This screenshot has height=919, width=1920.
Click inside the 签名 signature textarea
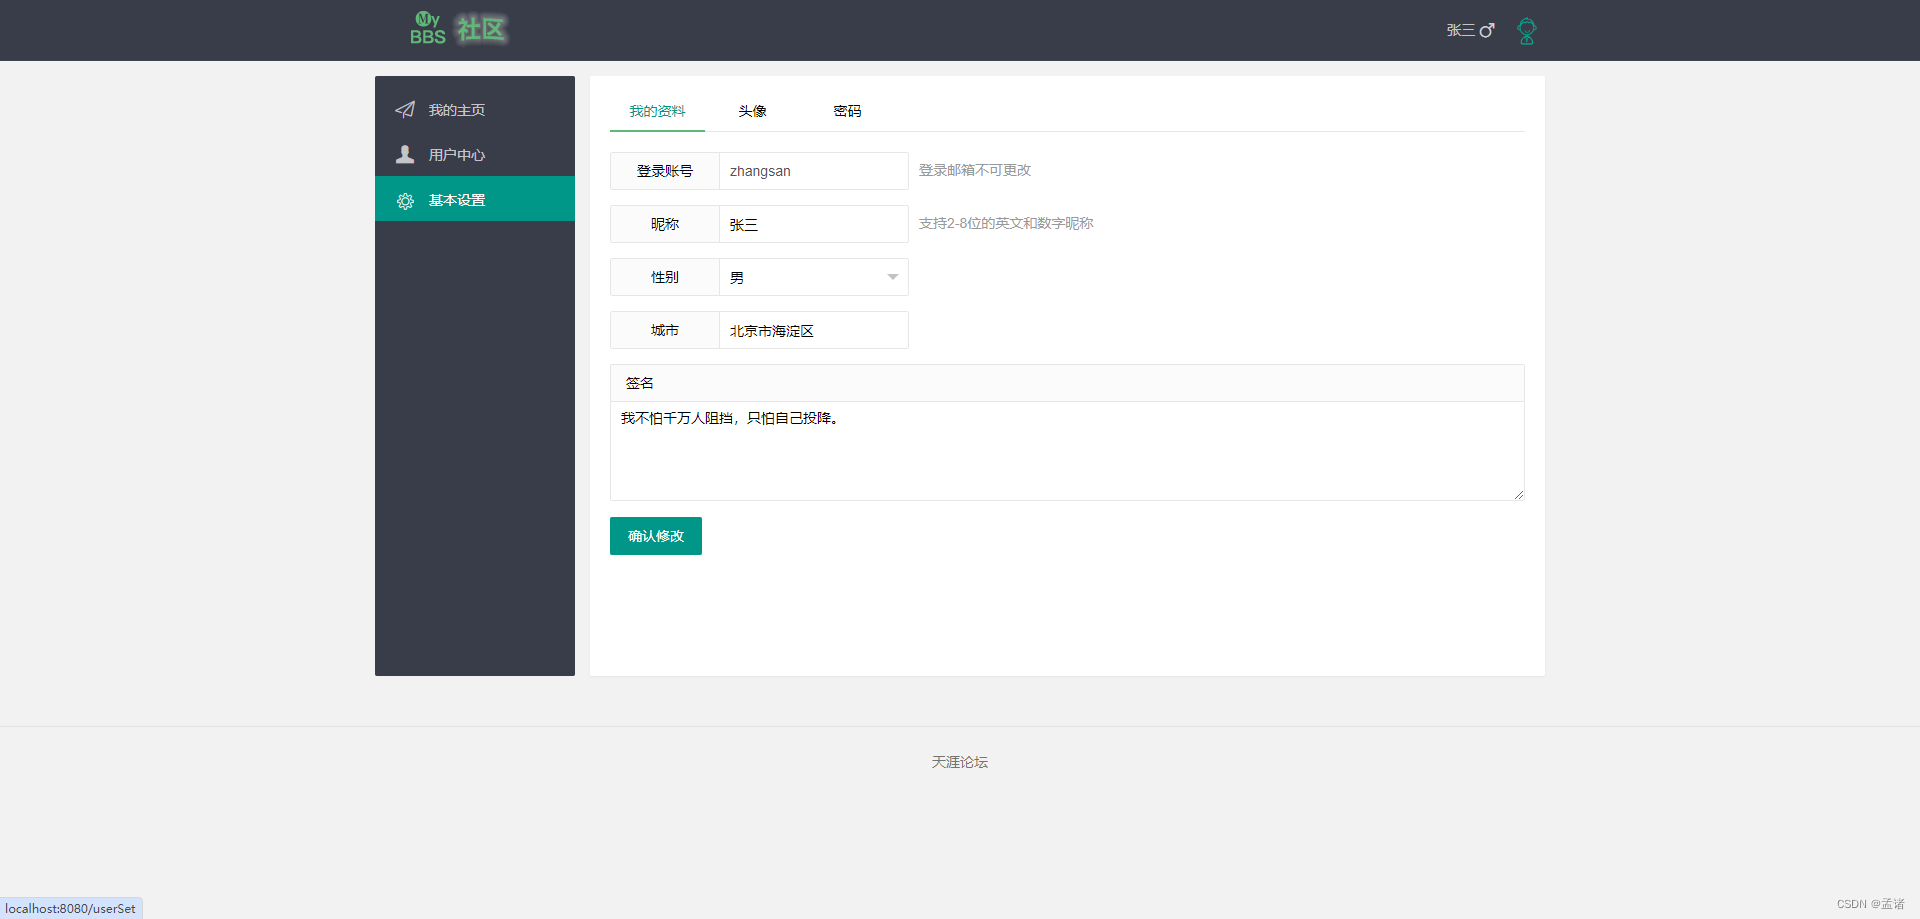point(1066,450)
